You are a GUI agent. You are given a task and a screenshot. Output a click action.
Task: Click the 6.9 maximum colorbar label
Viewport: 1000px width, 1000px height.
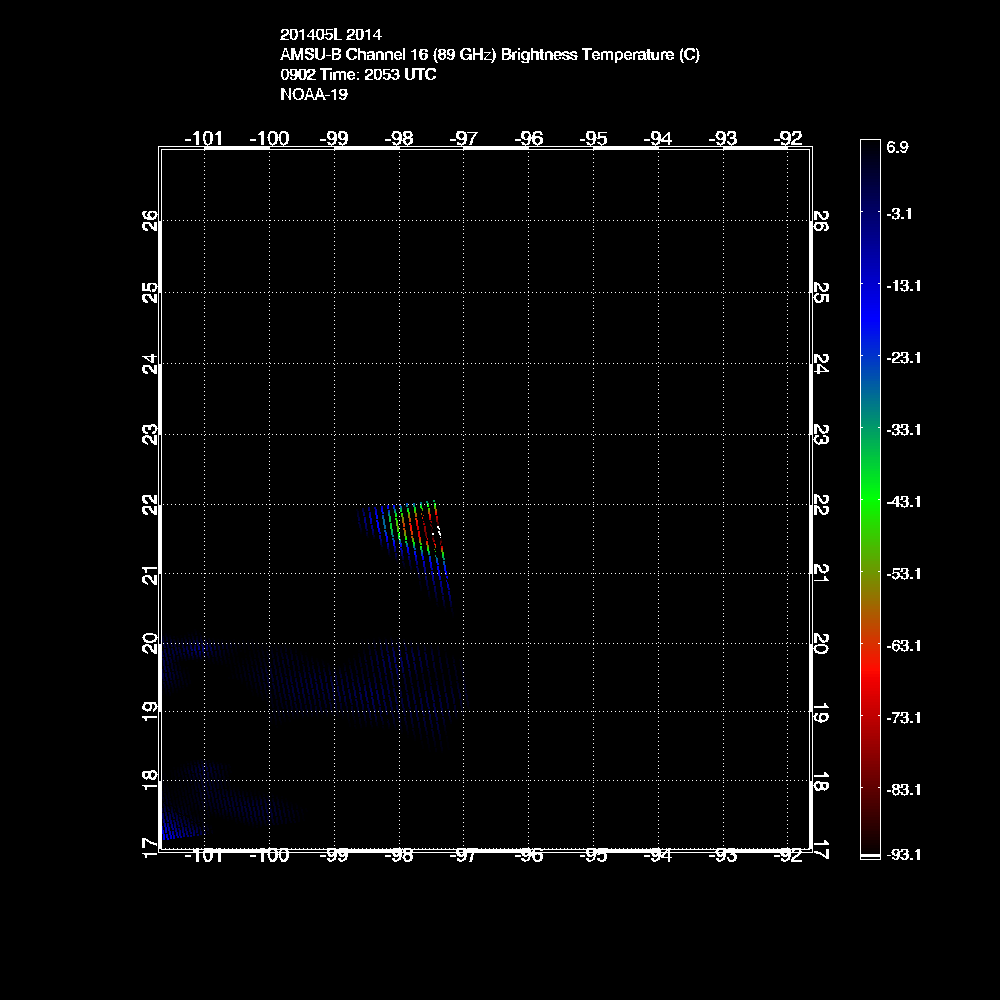[x=897, y=147]
